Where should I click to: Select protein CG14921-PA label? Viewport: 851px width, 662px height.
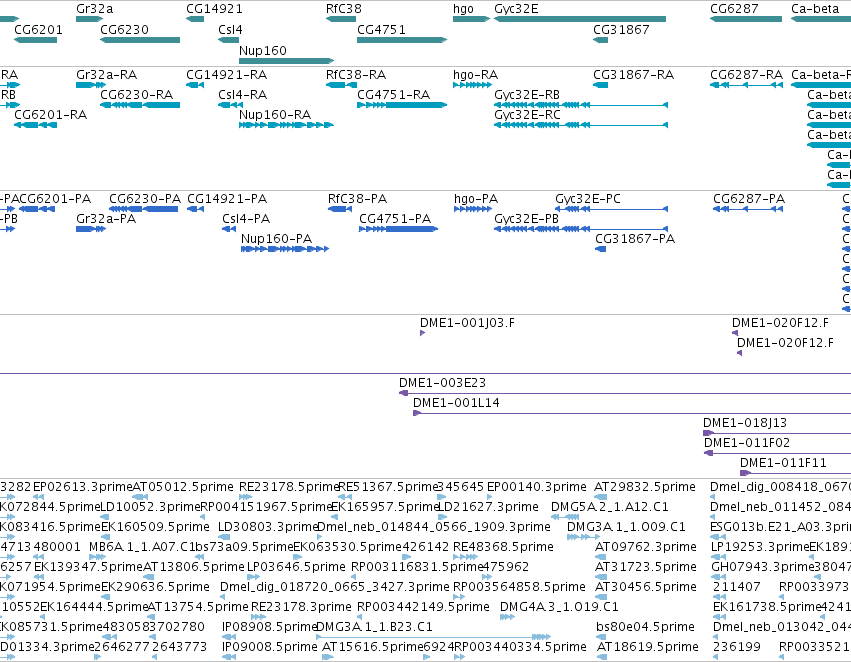tap(227, 199)
